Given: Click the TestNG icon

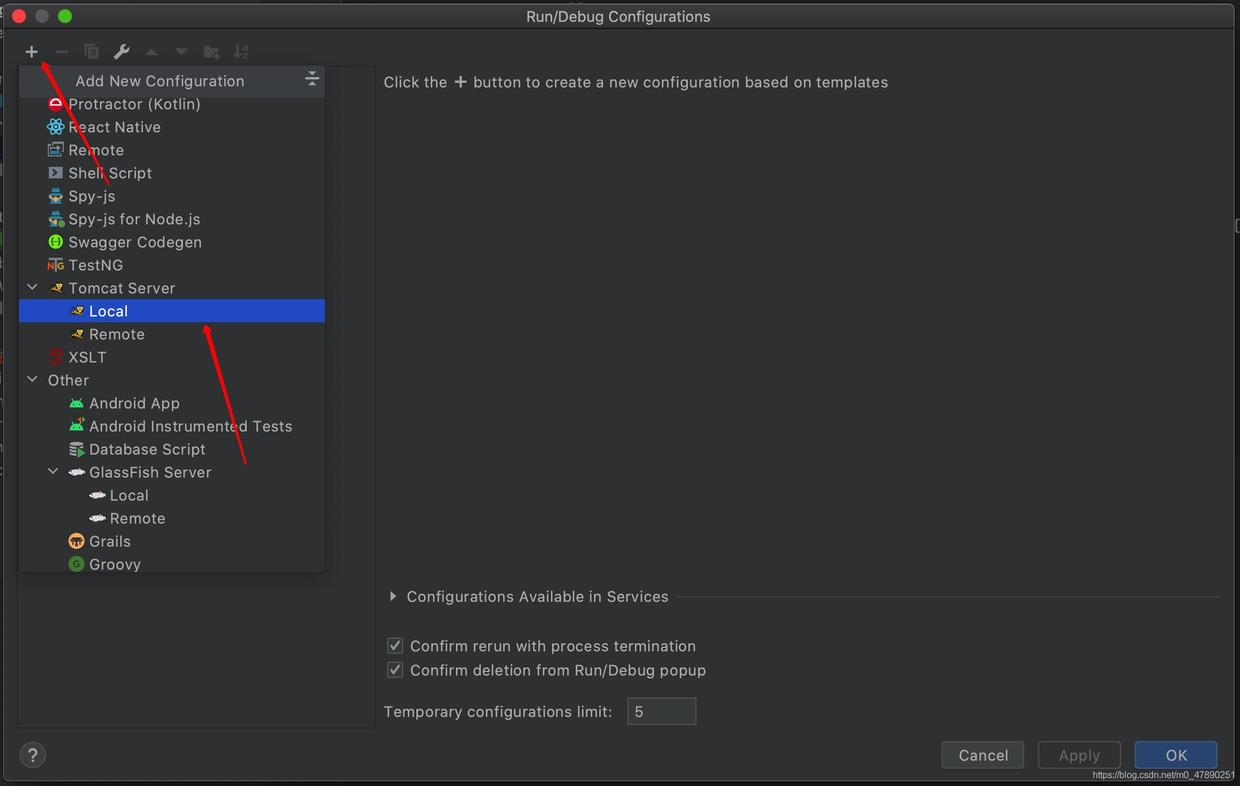Looking at the screenshot, I should point(55,265).
